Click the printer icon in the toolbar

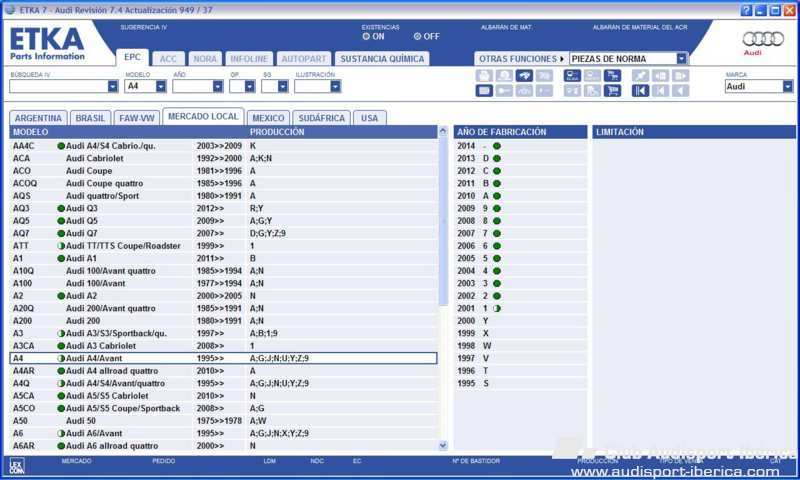pos(484,75)
